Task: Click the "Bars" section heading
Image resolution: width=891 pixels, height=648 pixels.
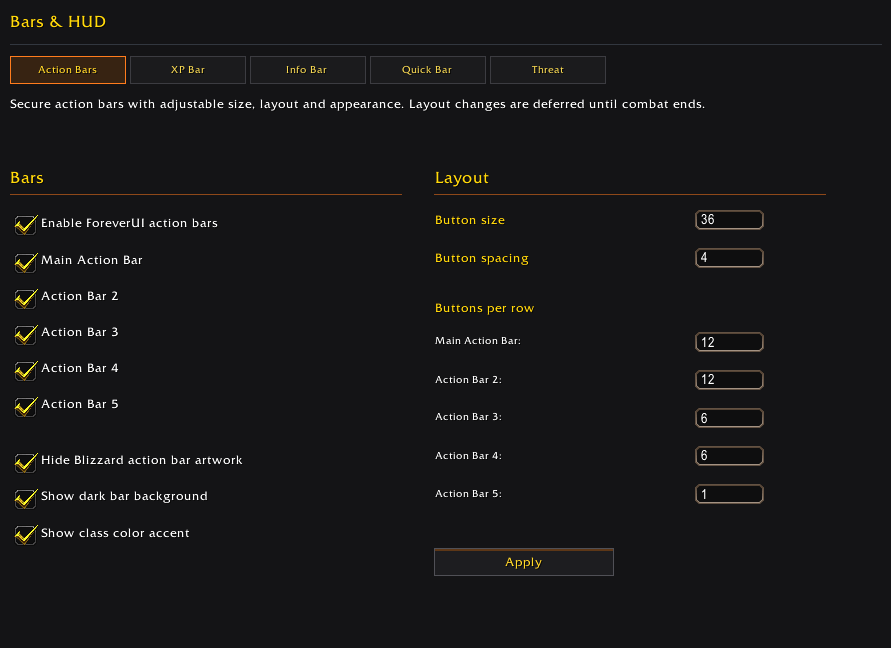Action: (x=27, y=178)
